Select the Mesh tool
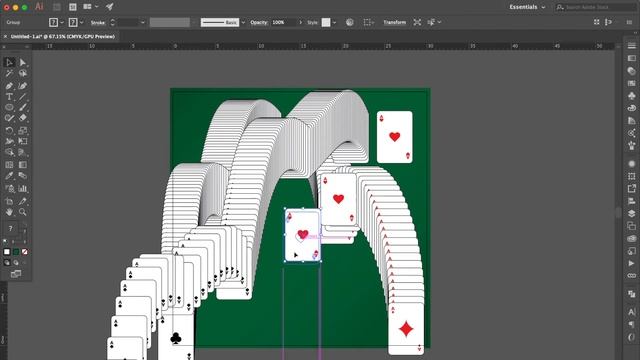 (x=9, y=165)
